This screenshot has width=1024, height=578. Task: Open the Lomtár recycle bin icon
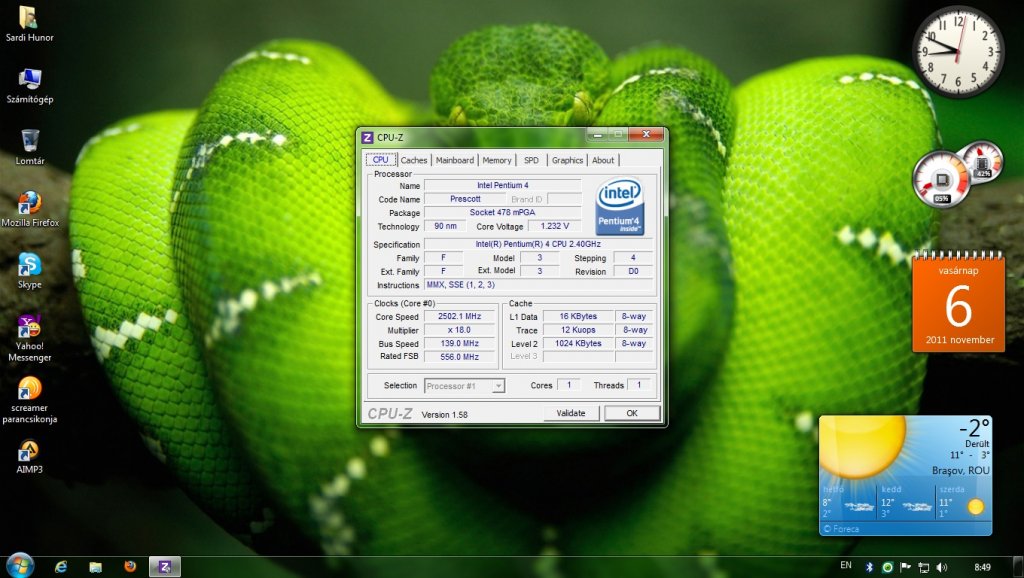click(x=29, y=147)
